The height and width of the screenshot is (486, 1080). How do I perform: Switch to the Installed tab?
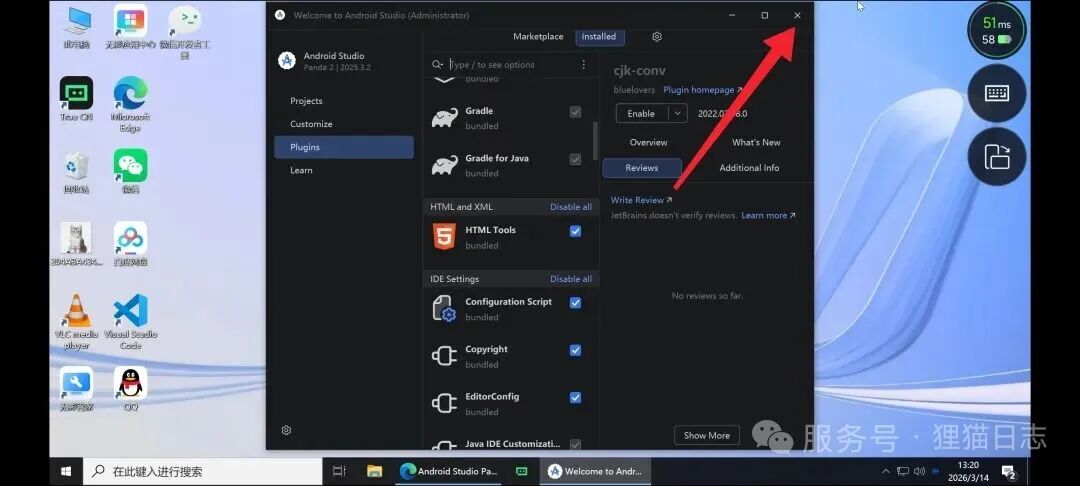tap(599, 36)
